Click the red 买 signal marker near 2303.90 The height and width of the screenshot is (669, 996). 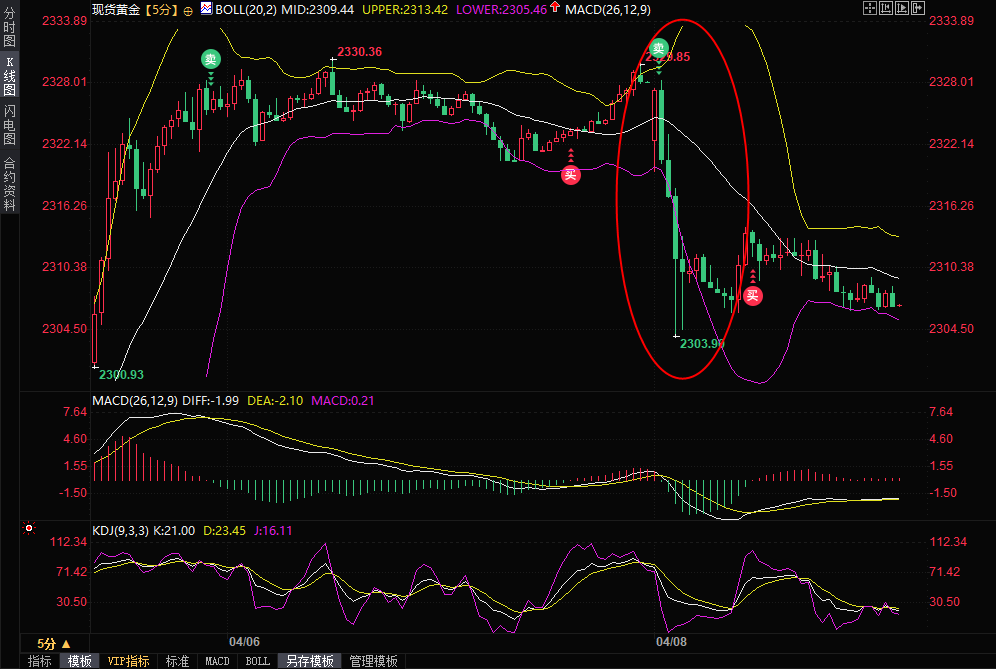[x=752, y=295]
